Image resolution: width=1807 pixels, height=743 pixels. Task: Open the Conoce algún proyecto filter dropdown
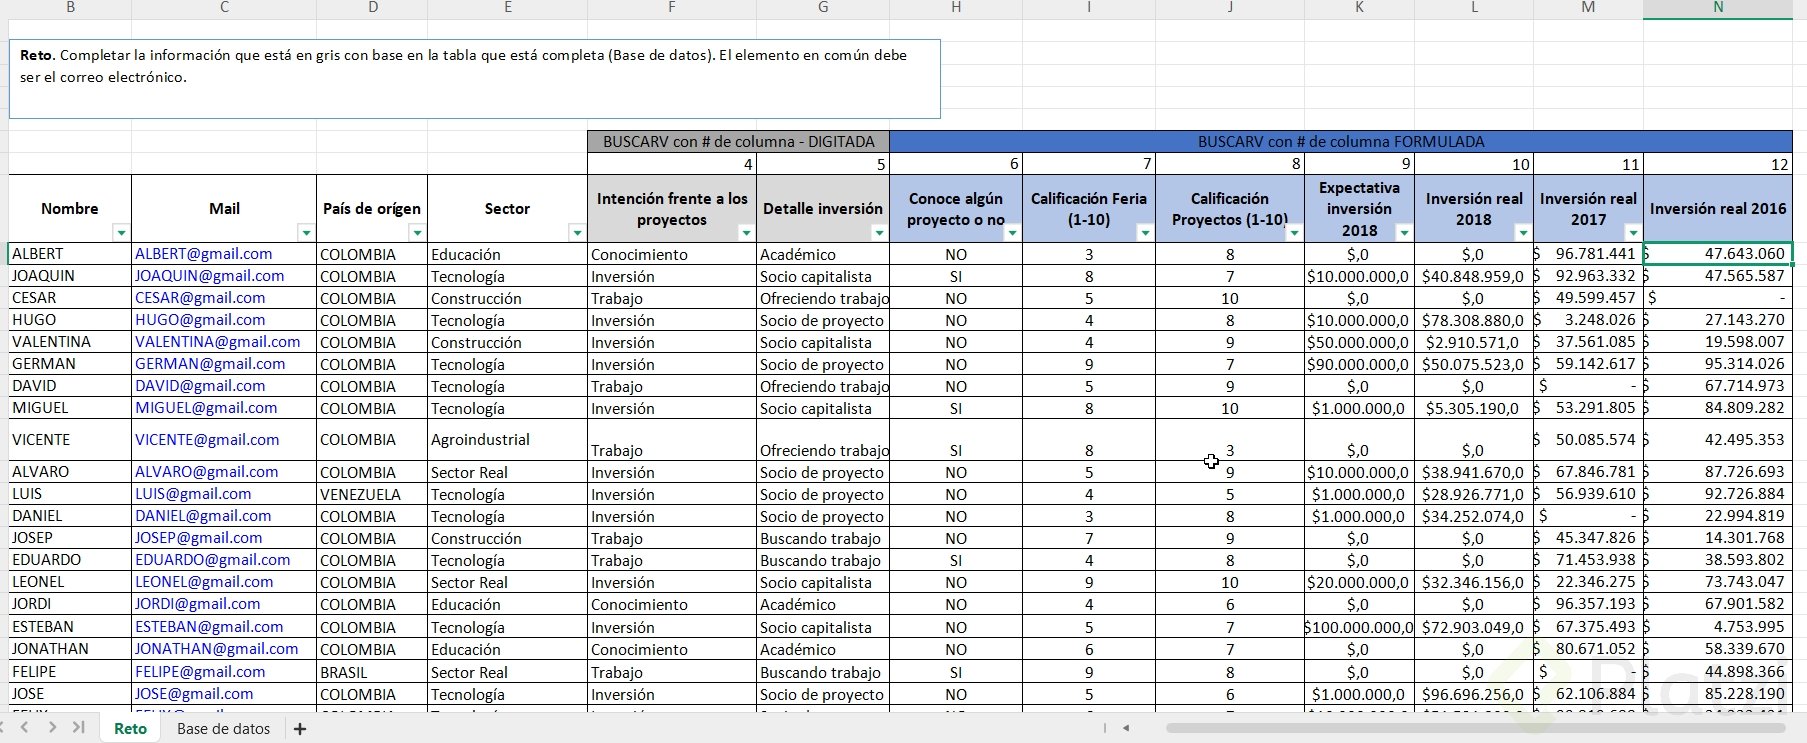[x=1012, y=232]
